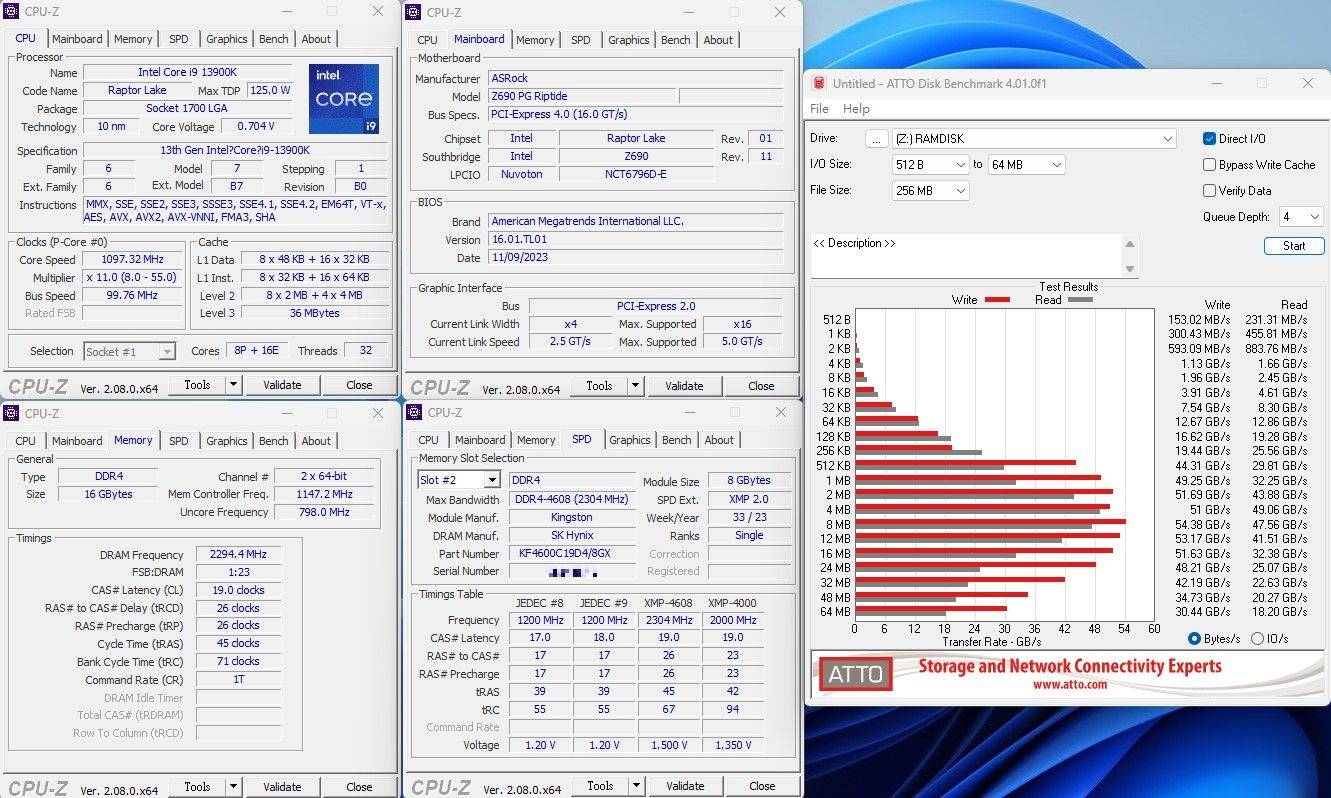The image size is (1331, 798).
Task: Click the gray Read legend swatch
Action: [1081, 300]
